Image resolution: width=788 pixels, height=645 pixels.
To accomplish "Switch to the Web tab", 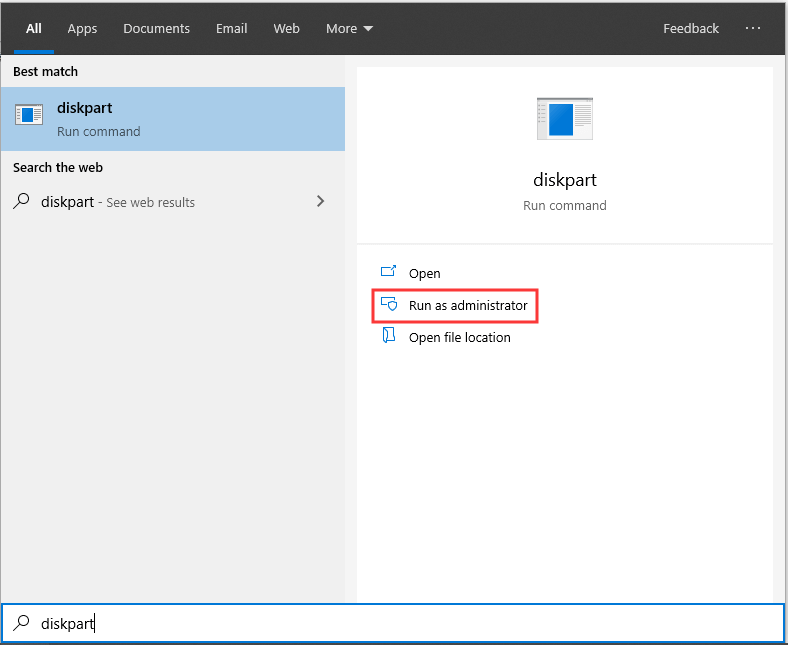I will [x=286, y=29].
